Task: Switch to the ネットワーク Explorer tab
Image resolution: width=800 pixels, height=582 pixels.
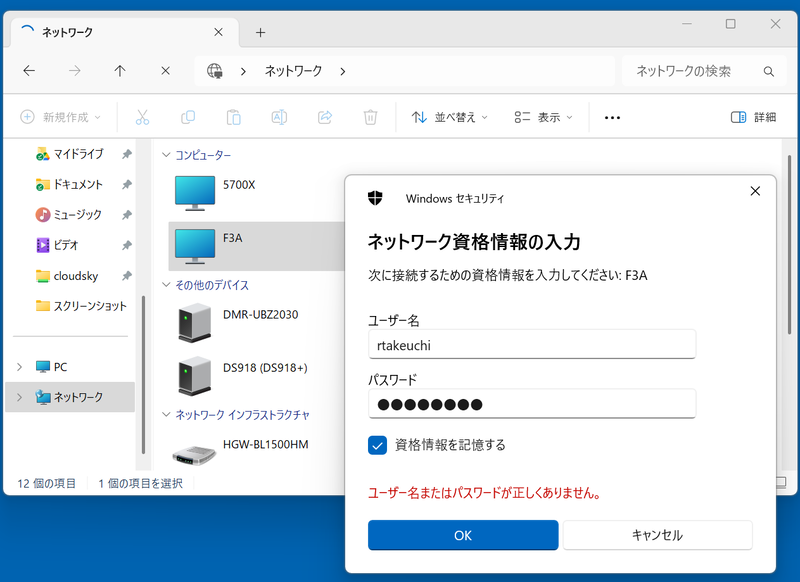Action: coord(120,31)
